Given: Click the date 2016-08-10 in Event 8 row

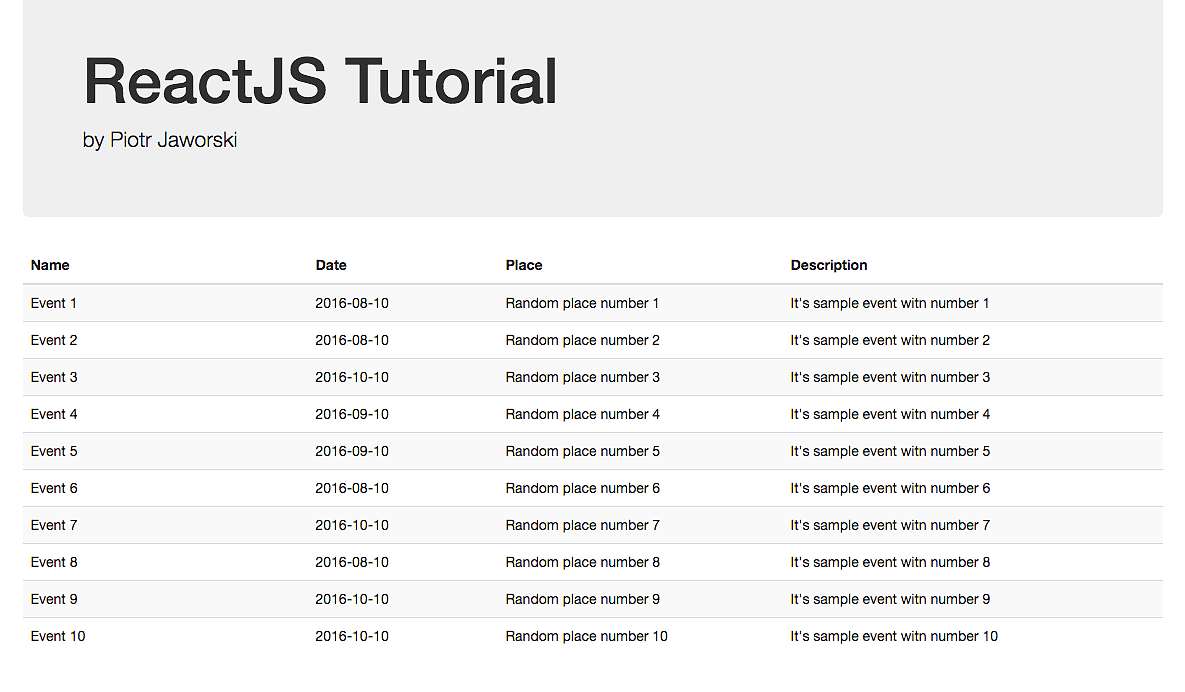Looking at the screenshot, I should (352, 562).
